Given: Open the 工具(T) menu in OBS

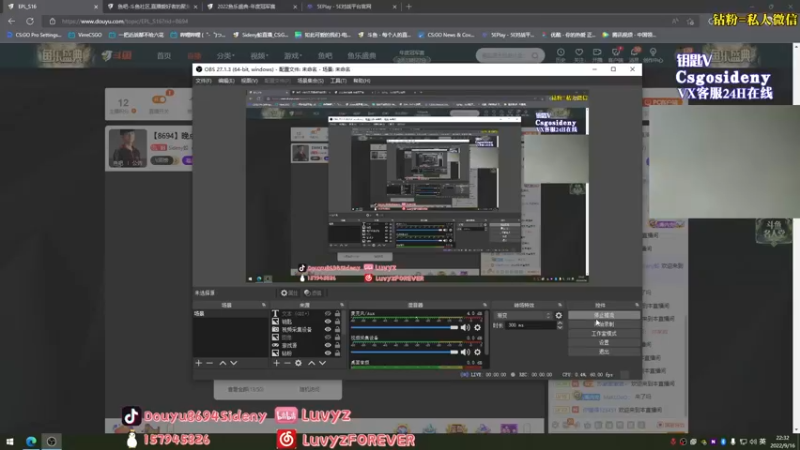Looking at the screenshot, I should (x=338, y=81).
